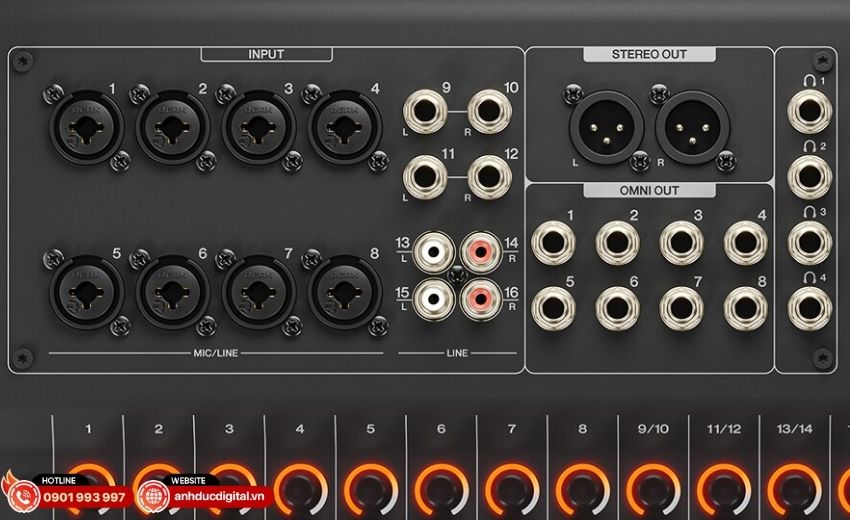Click the headphone icon labeled 1

click(x=809, y=81)
